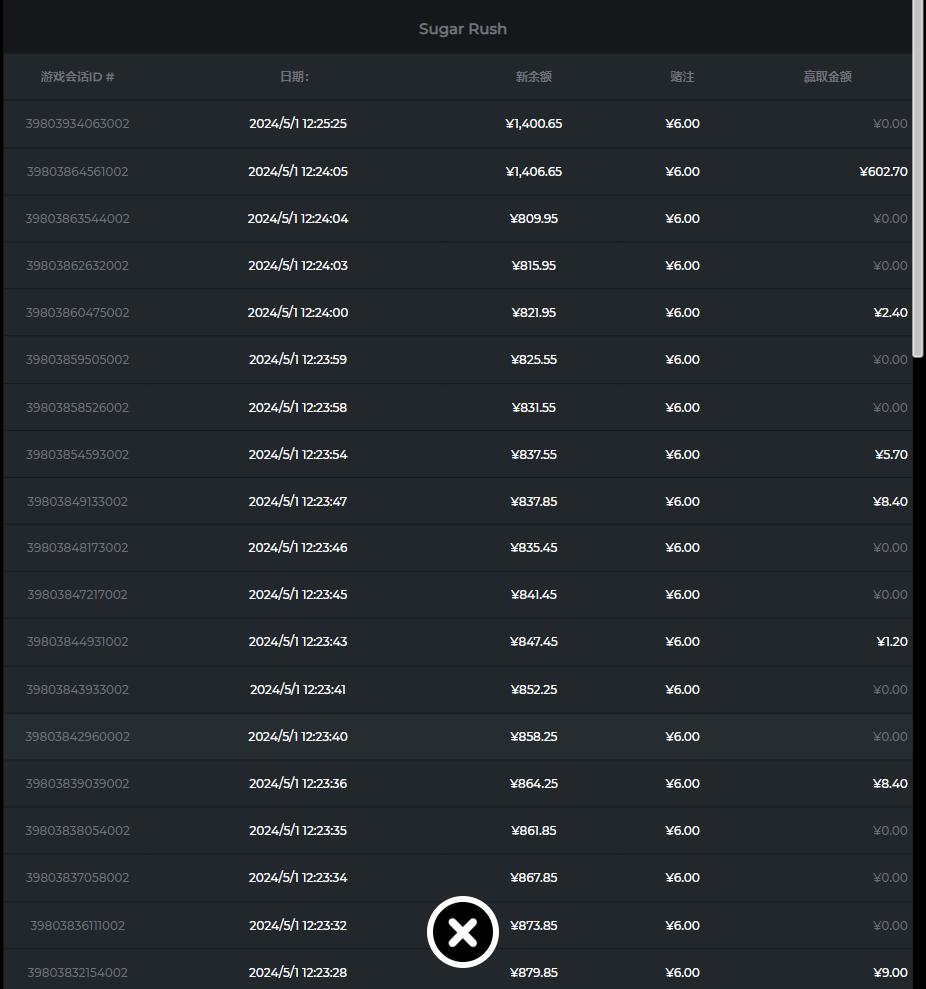Open session ID 39803843933002
The height and width of the screenshot is (989, 926).
click(x=78, y=689)
